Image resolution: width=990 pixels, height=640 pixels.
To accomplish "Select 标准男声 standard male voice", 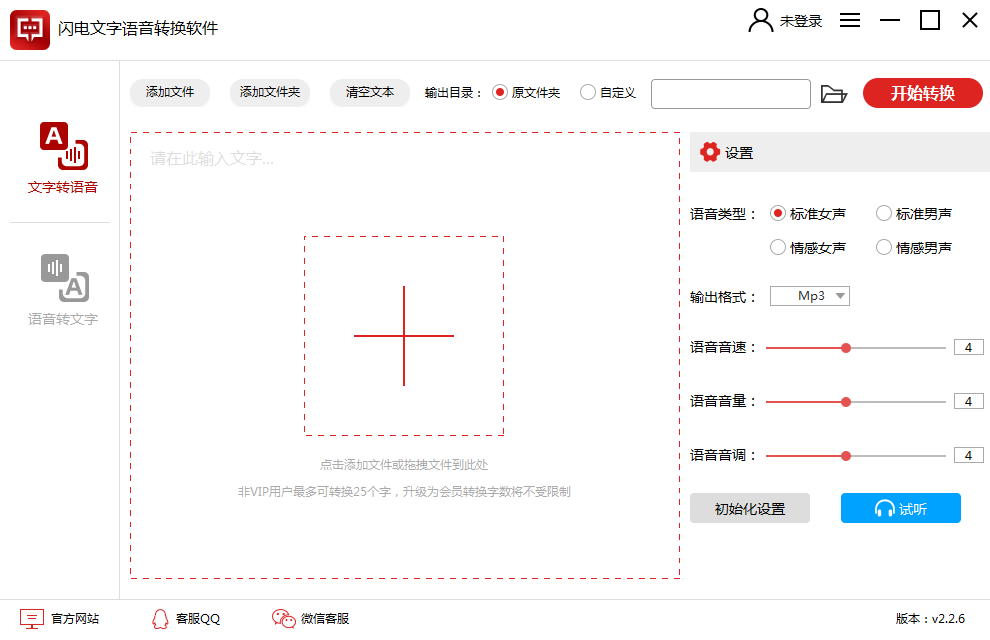I will pyautogui.click(x=884, y=213).
